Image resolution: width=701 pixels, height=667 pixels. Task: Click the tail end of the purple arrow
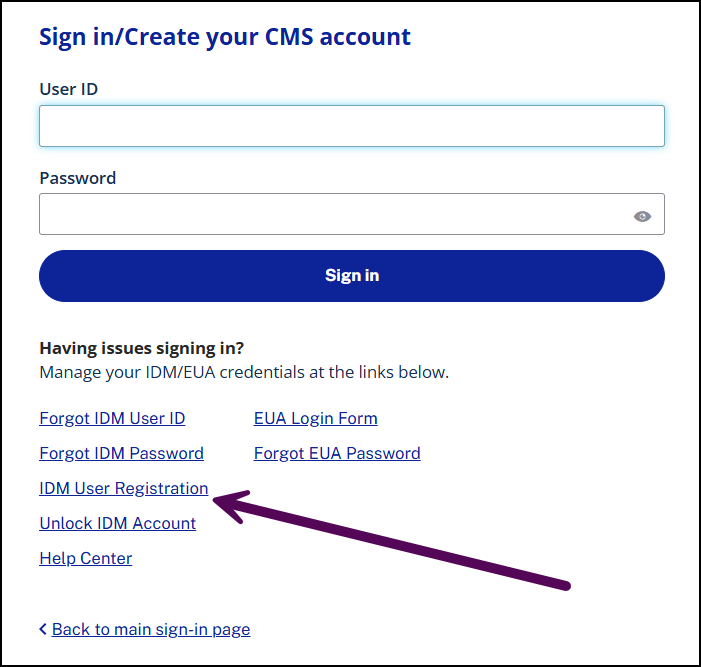tap(564, 585)
